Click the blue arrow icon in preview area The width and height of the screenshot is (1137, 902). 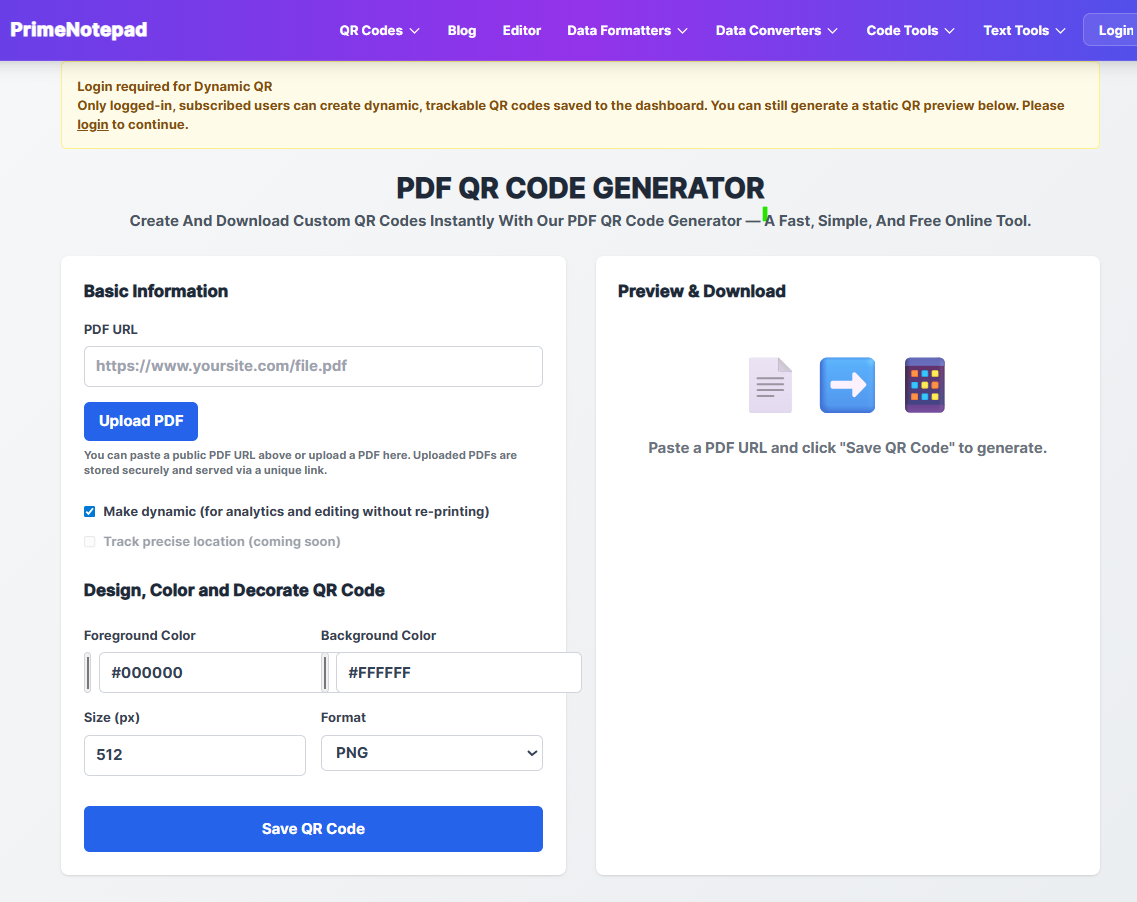847,384
